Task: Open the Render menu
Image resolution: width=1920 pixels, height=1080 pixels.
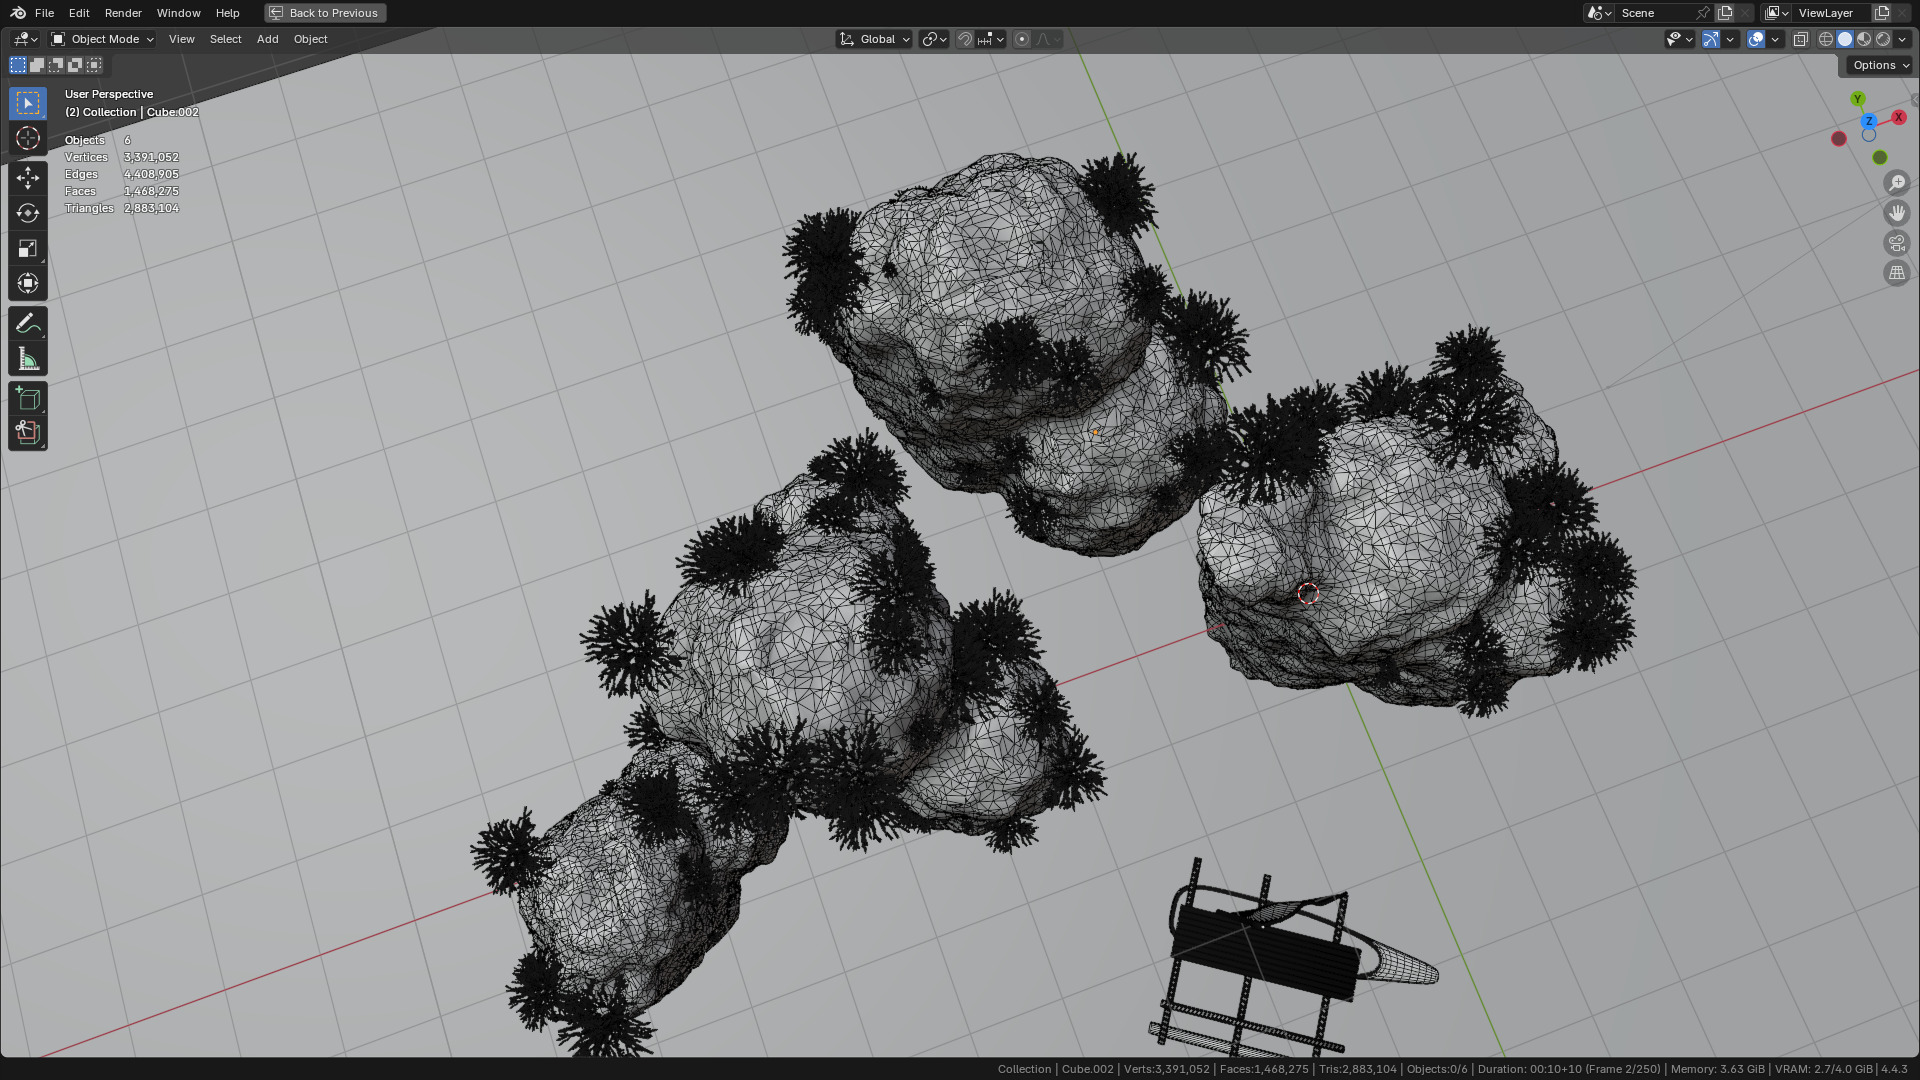Action: (123, 13)
